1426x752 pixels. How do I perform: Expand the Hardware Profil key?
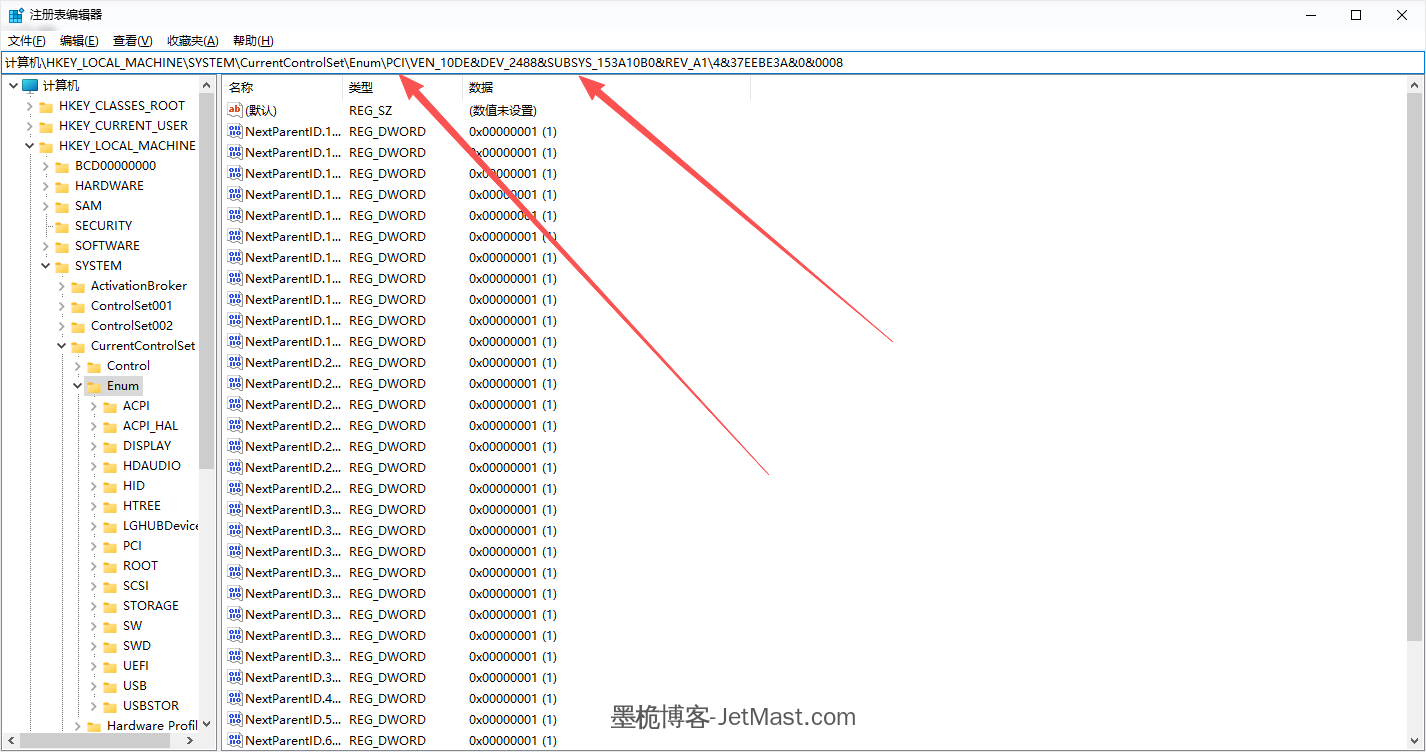point(77,726)
